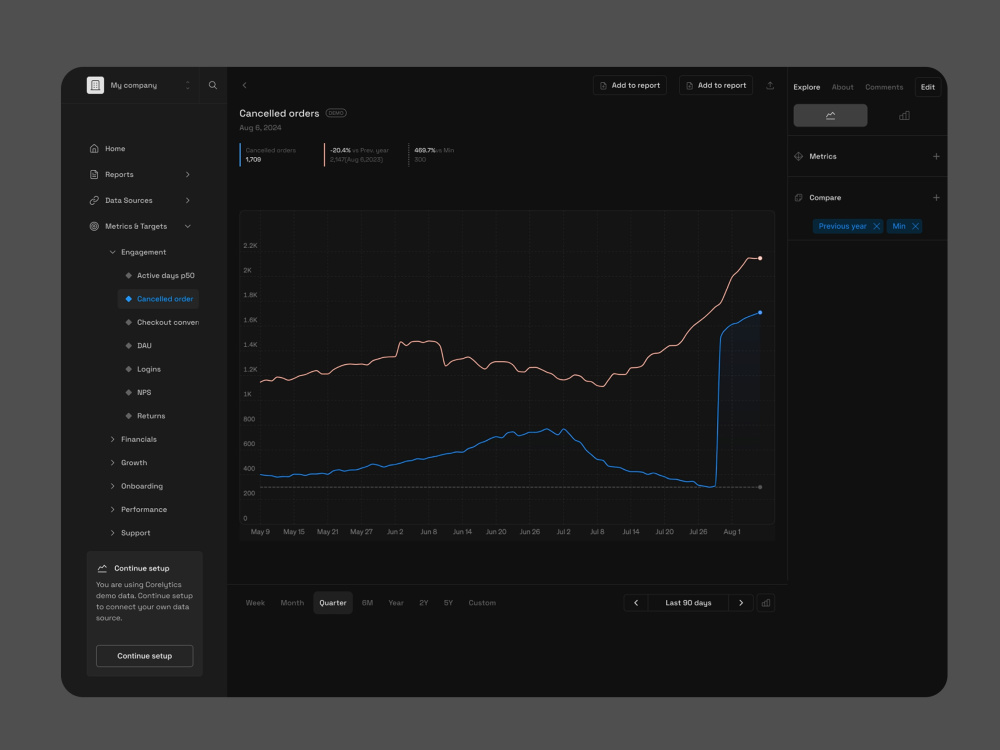1000x750 pixels.
Task: Go back using the left chevron
Action: pos(244,85)
